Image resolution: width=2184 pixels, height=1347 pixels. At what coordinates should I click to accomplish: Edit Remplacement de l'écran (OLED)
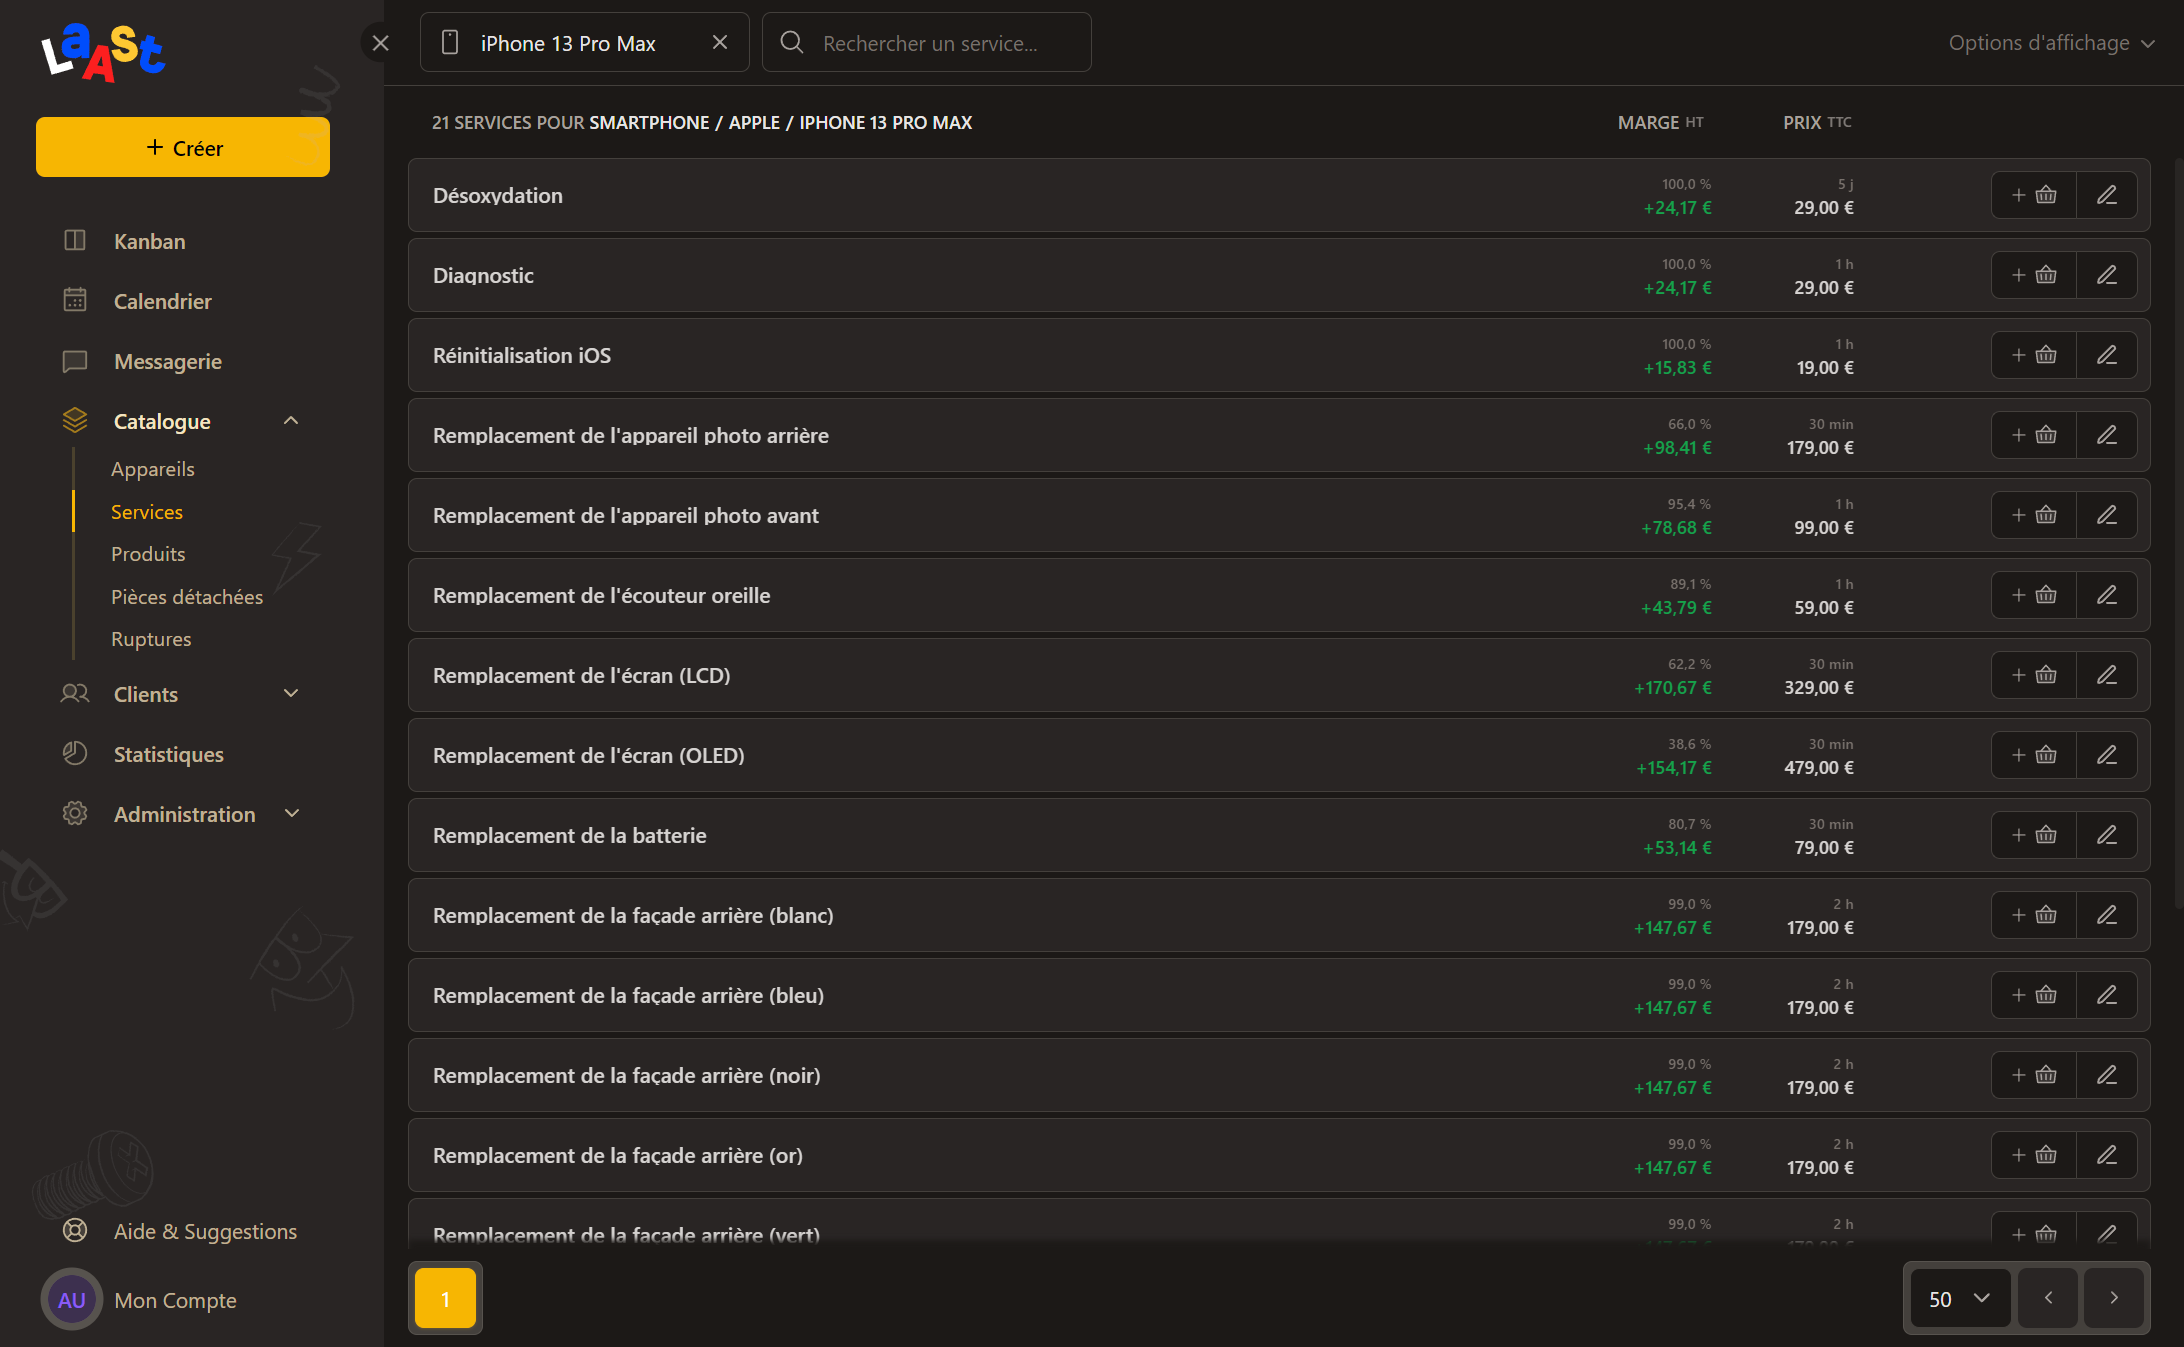coord(2107,755)
